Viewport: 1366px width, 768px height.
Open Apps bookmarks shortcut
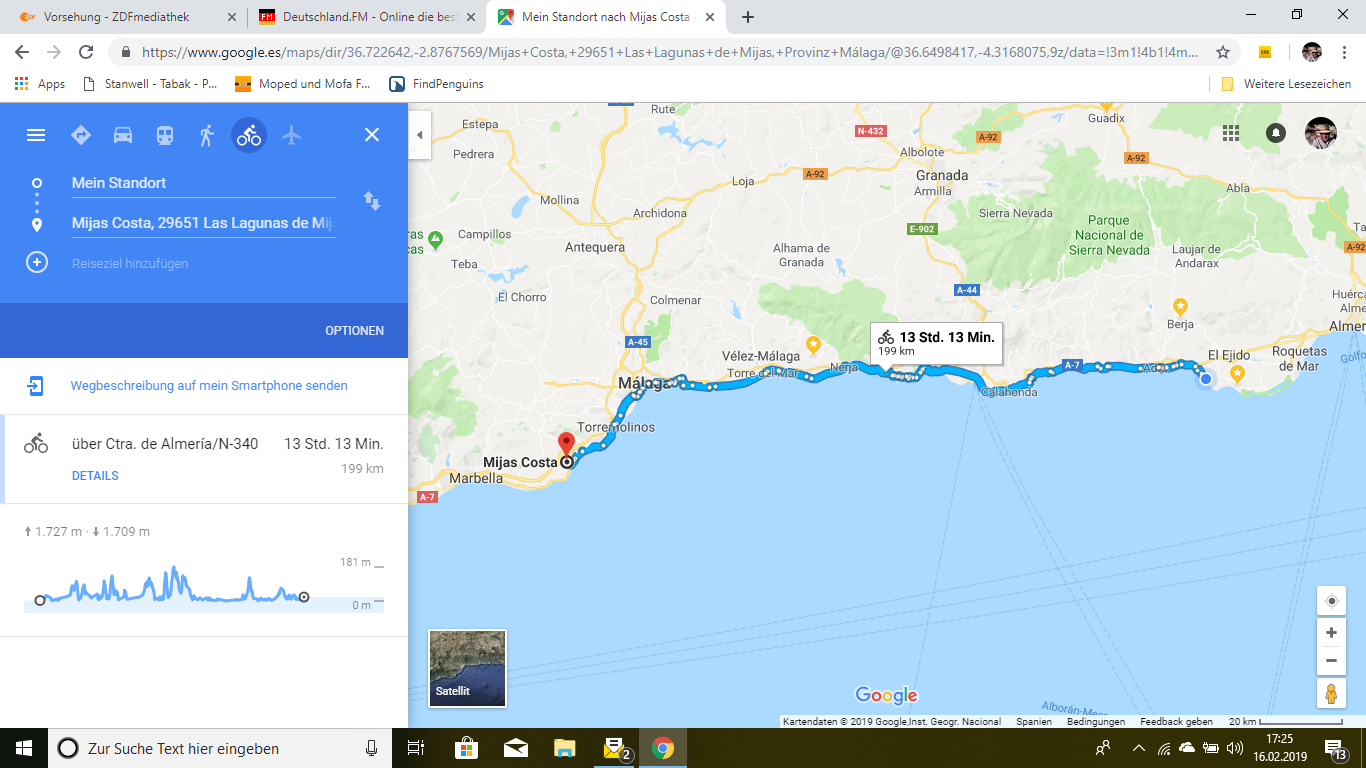tap(40, 84)
